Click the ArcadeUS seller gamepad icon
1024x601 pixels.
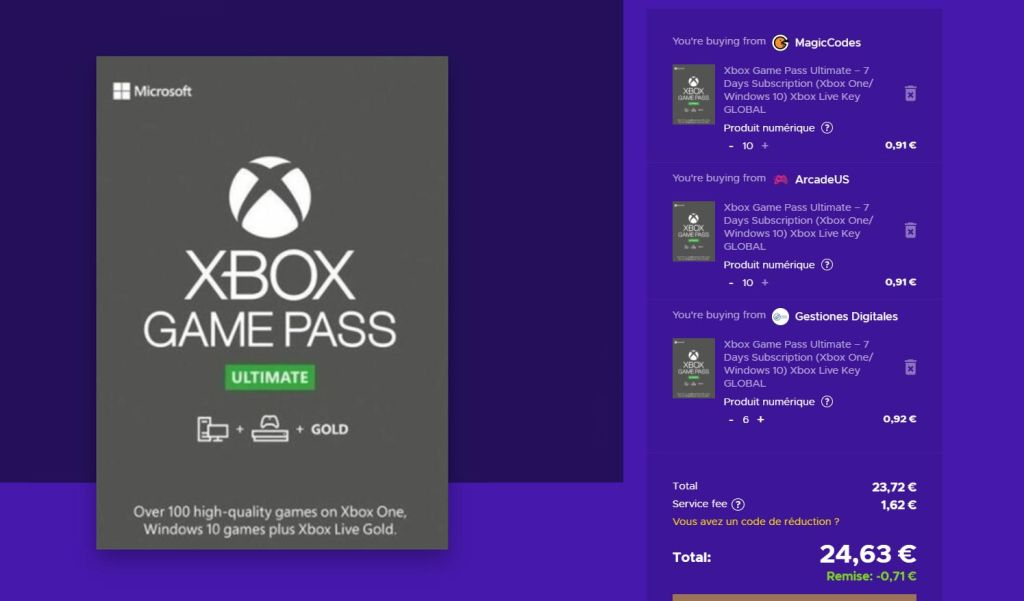tap(780, 180)
